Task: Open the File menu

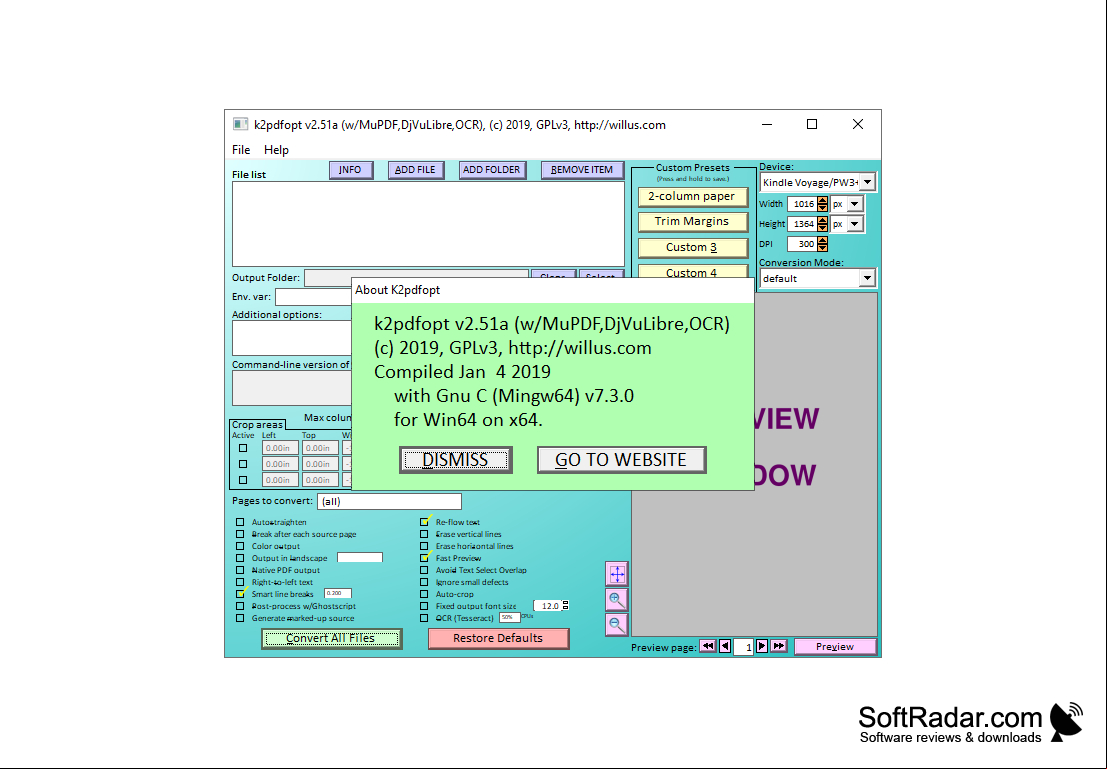Action: point(241,150)
